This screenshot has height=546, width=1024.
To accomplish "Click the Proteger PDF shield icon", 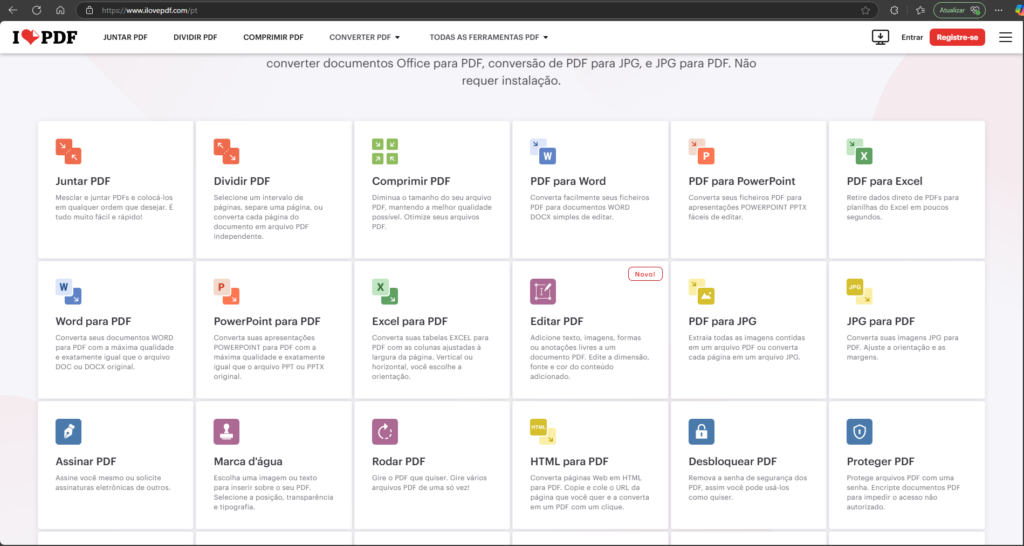I will click(859, 432).
